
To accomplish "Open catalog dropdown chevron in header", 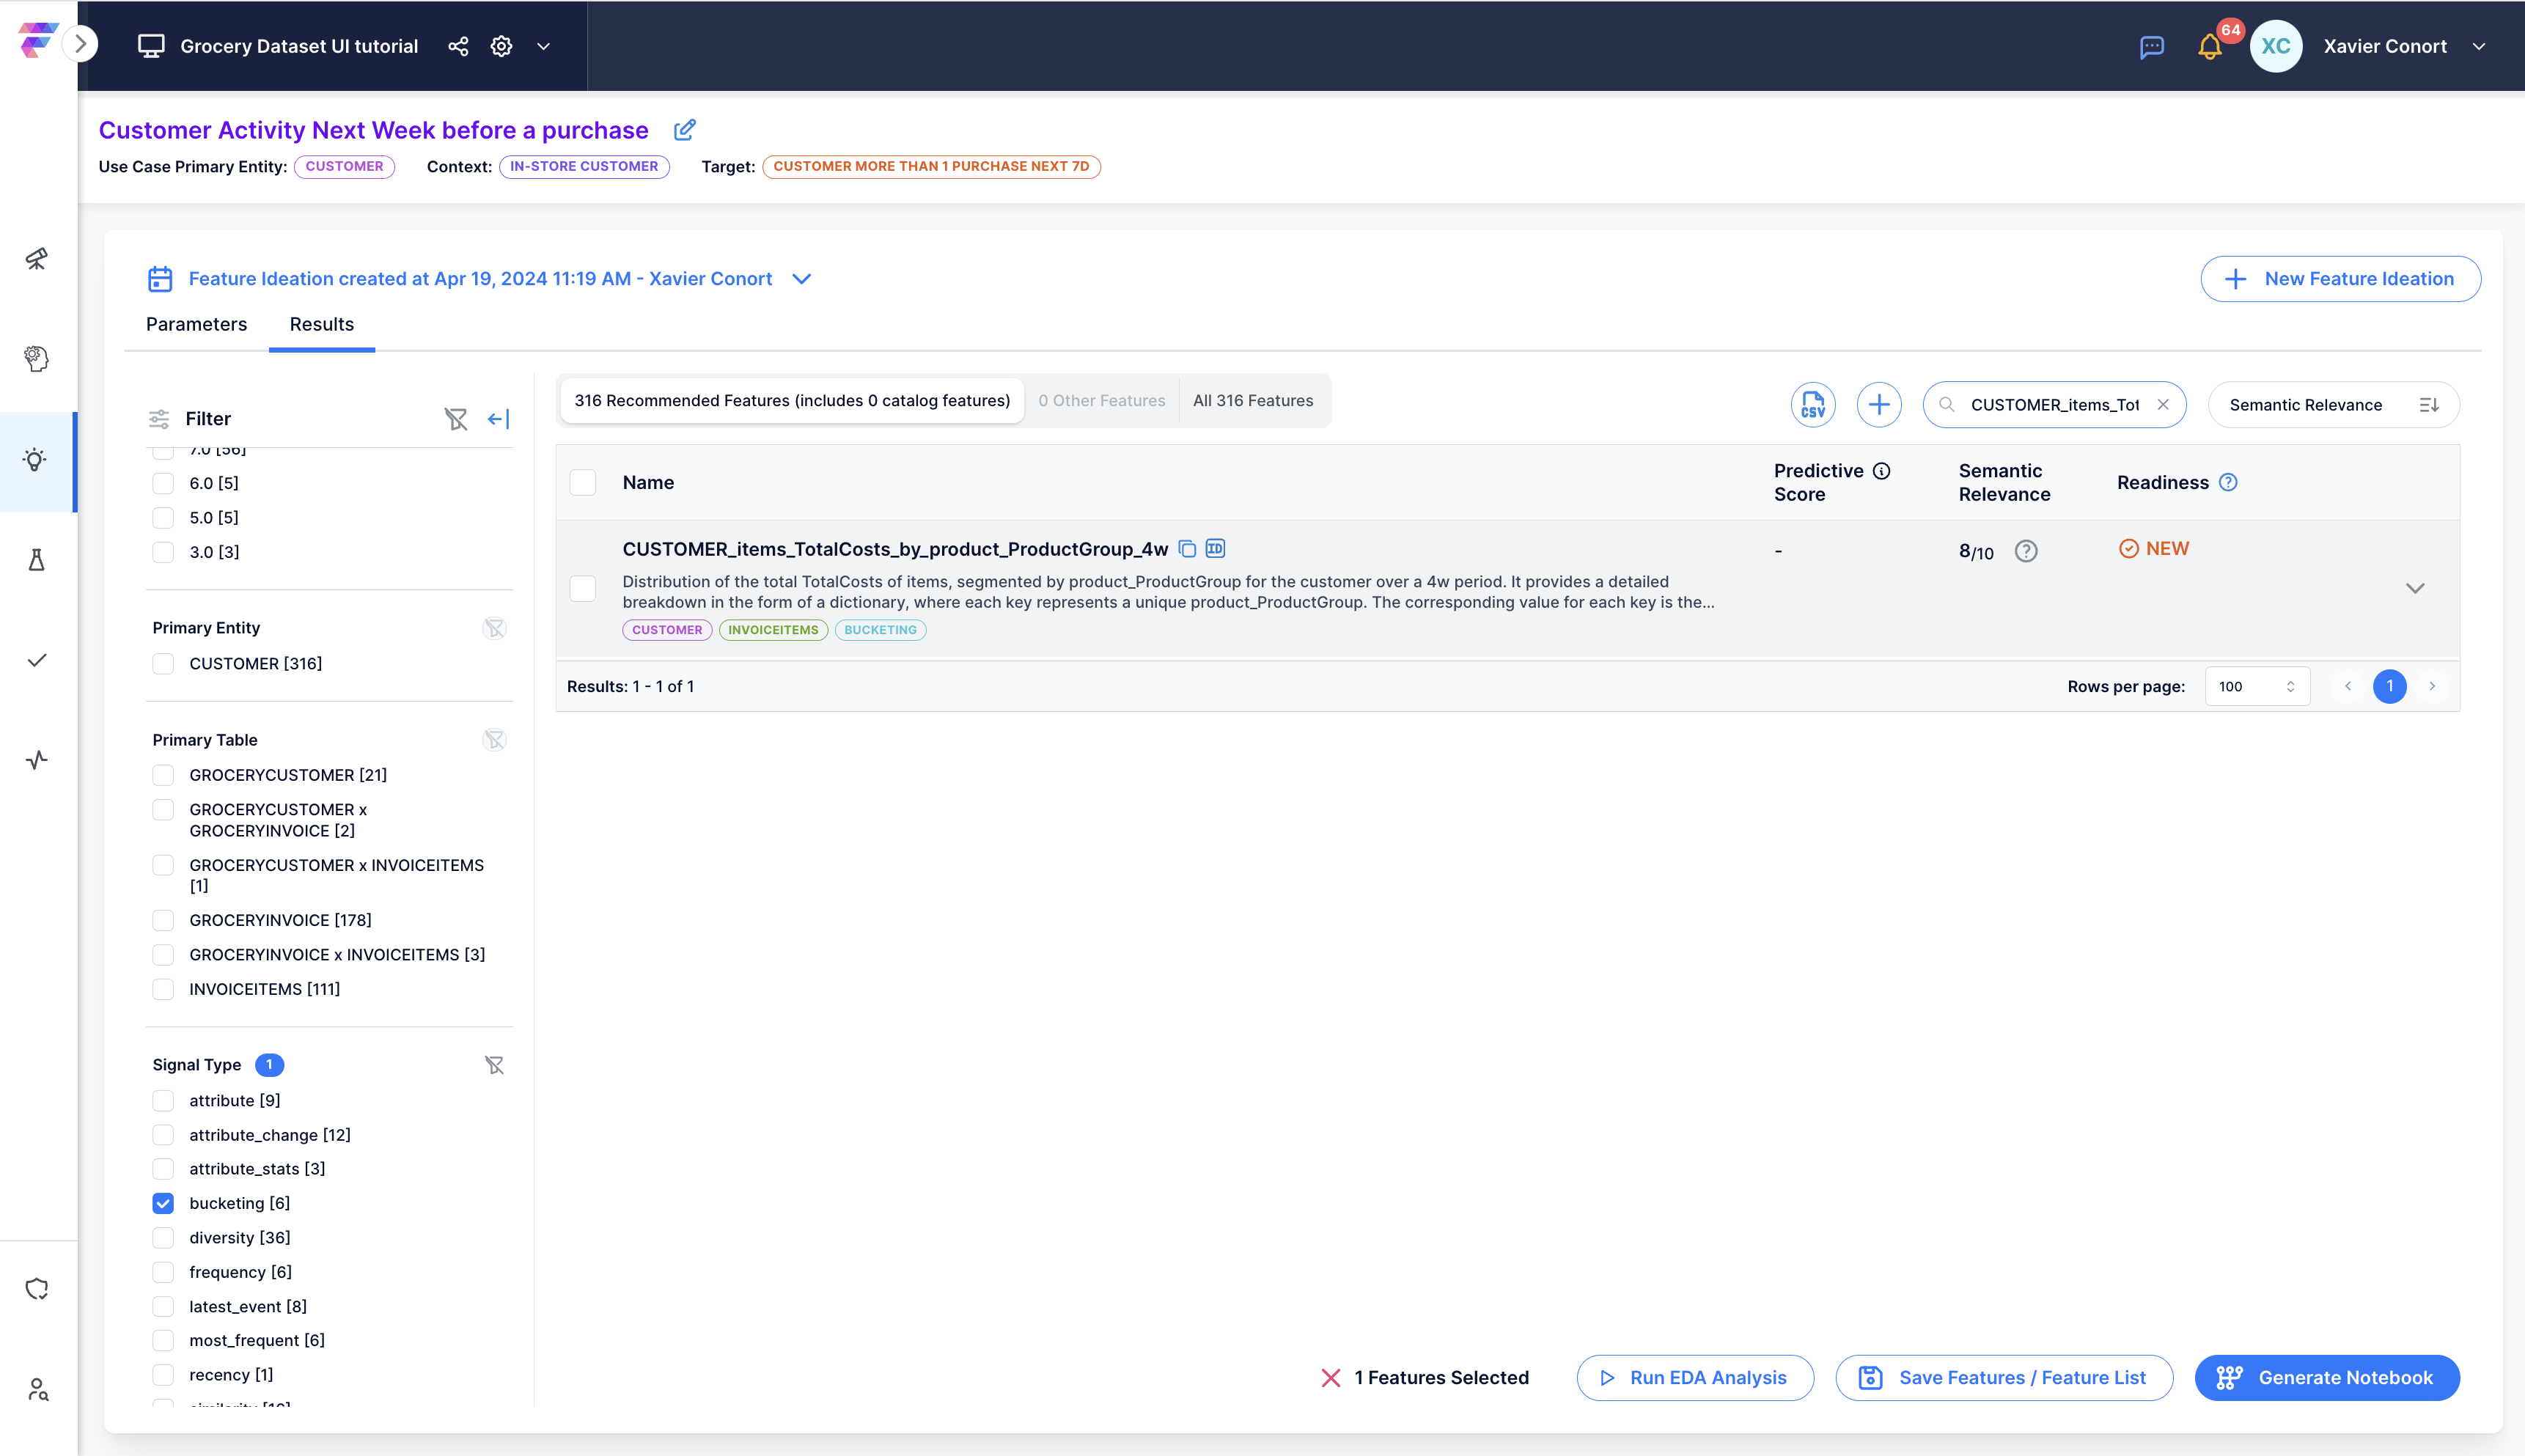I will 544,46.
